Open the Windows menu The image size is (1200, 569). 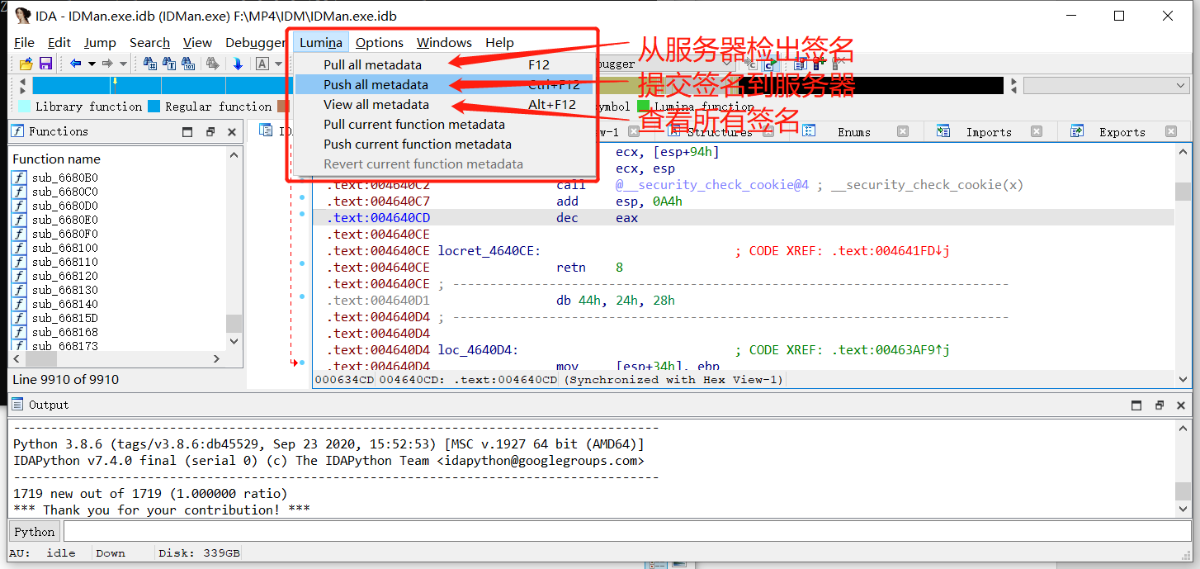coord(444,42)
